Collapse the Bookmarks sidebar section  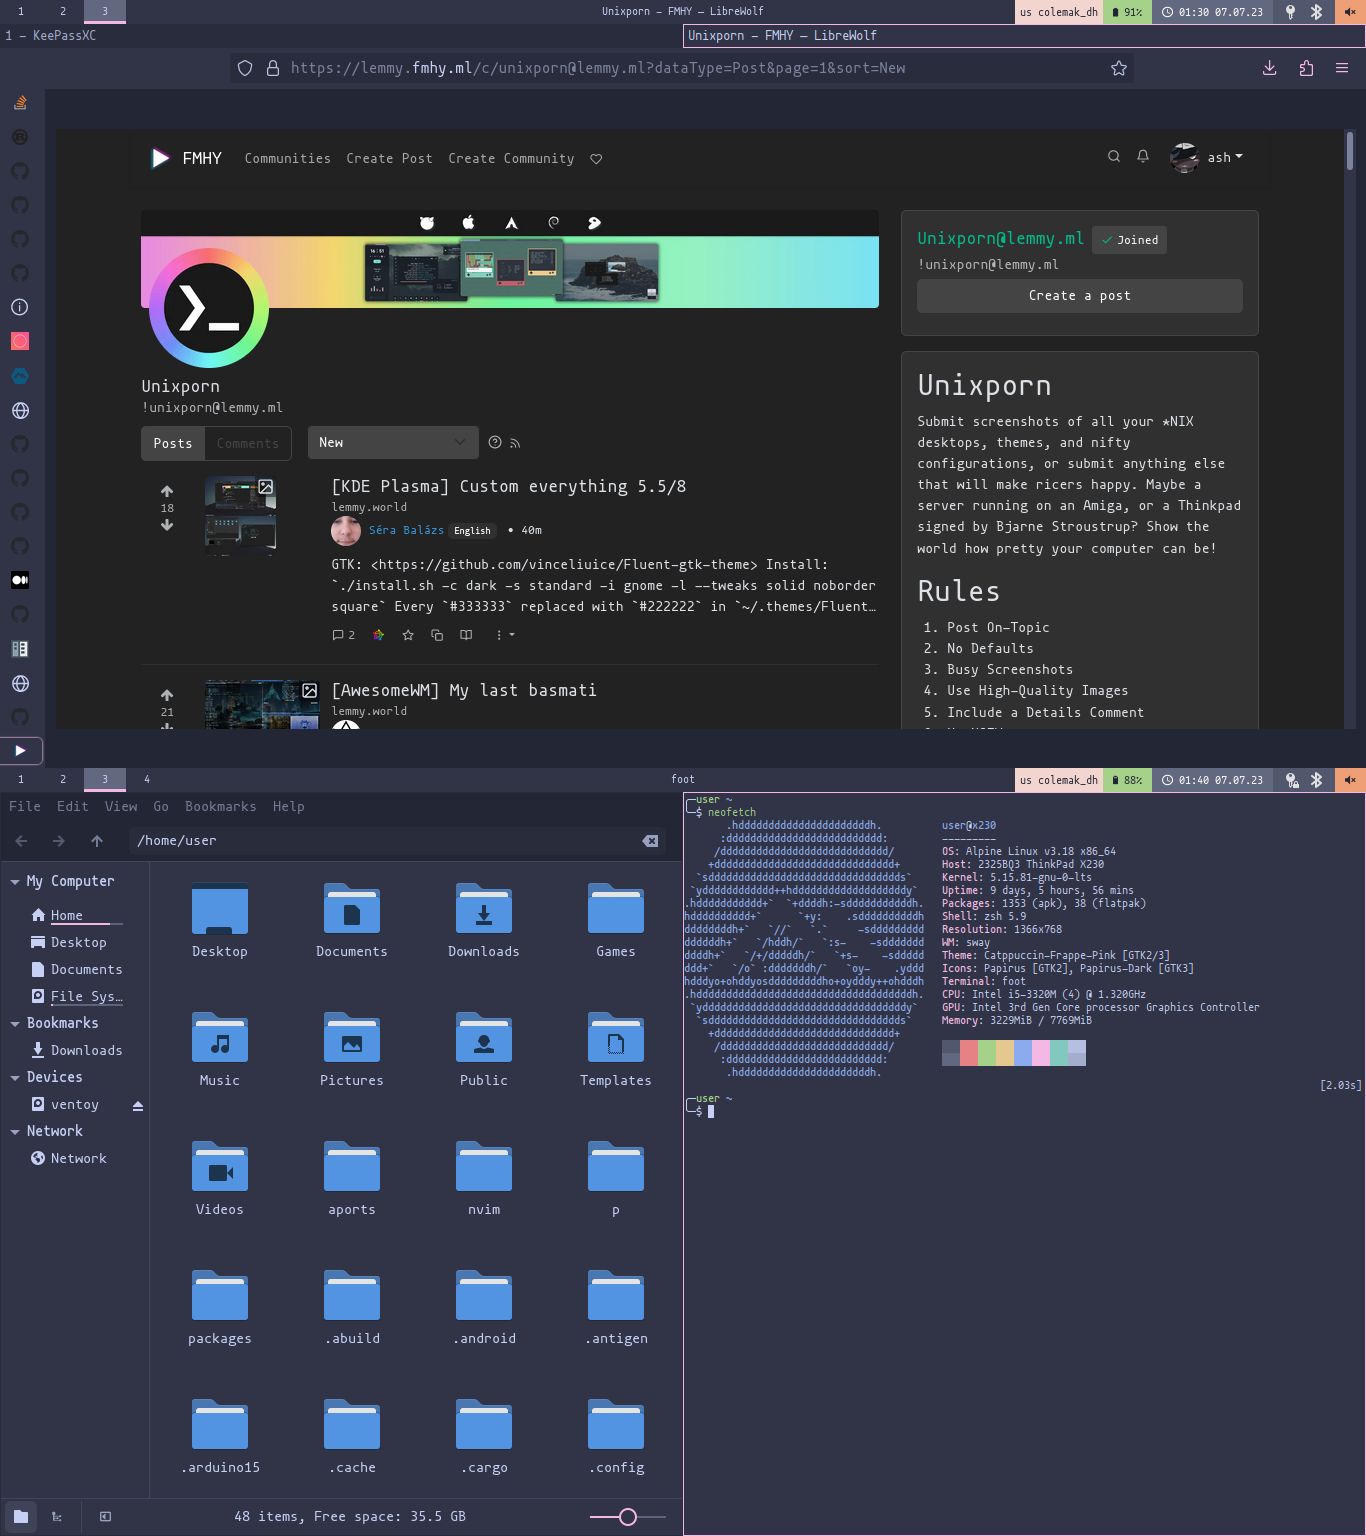[x=15, y=1024]
